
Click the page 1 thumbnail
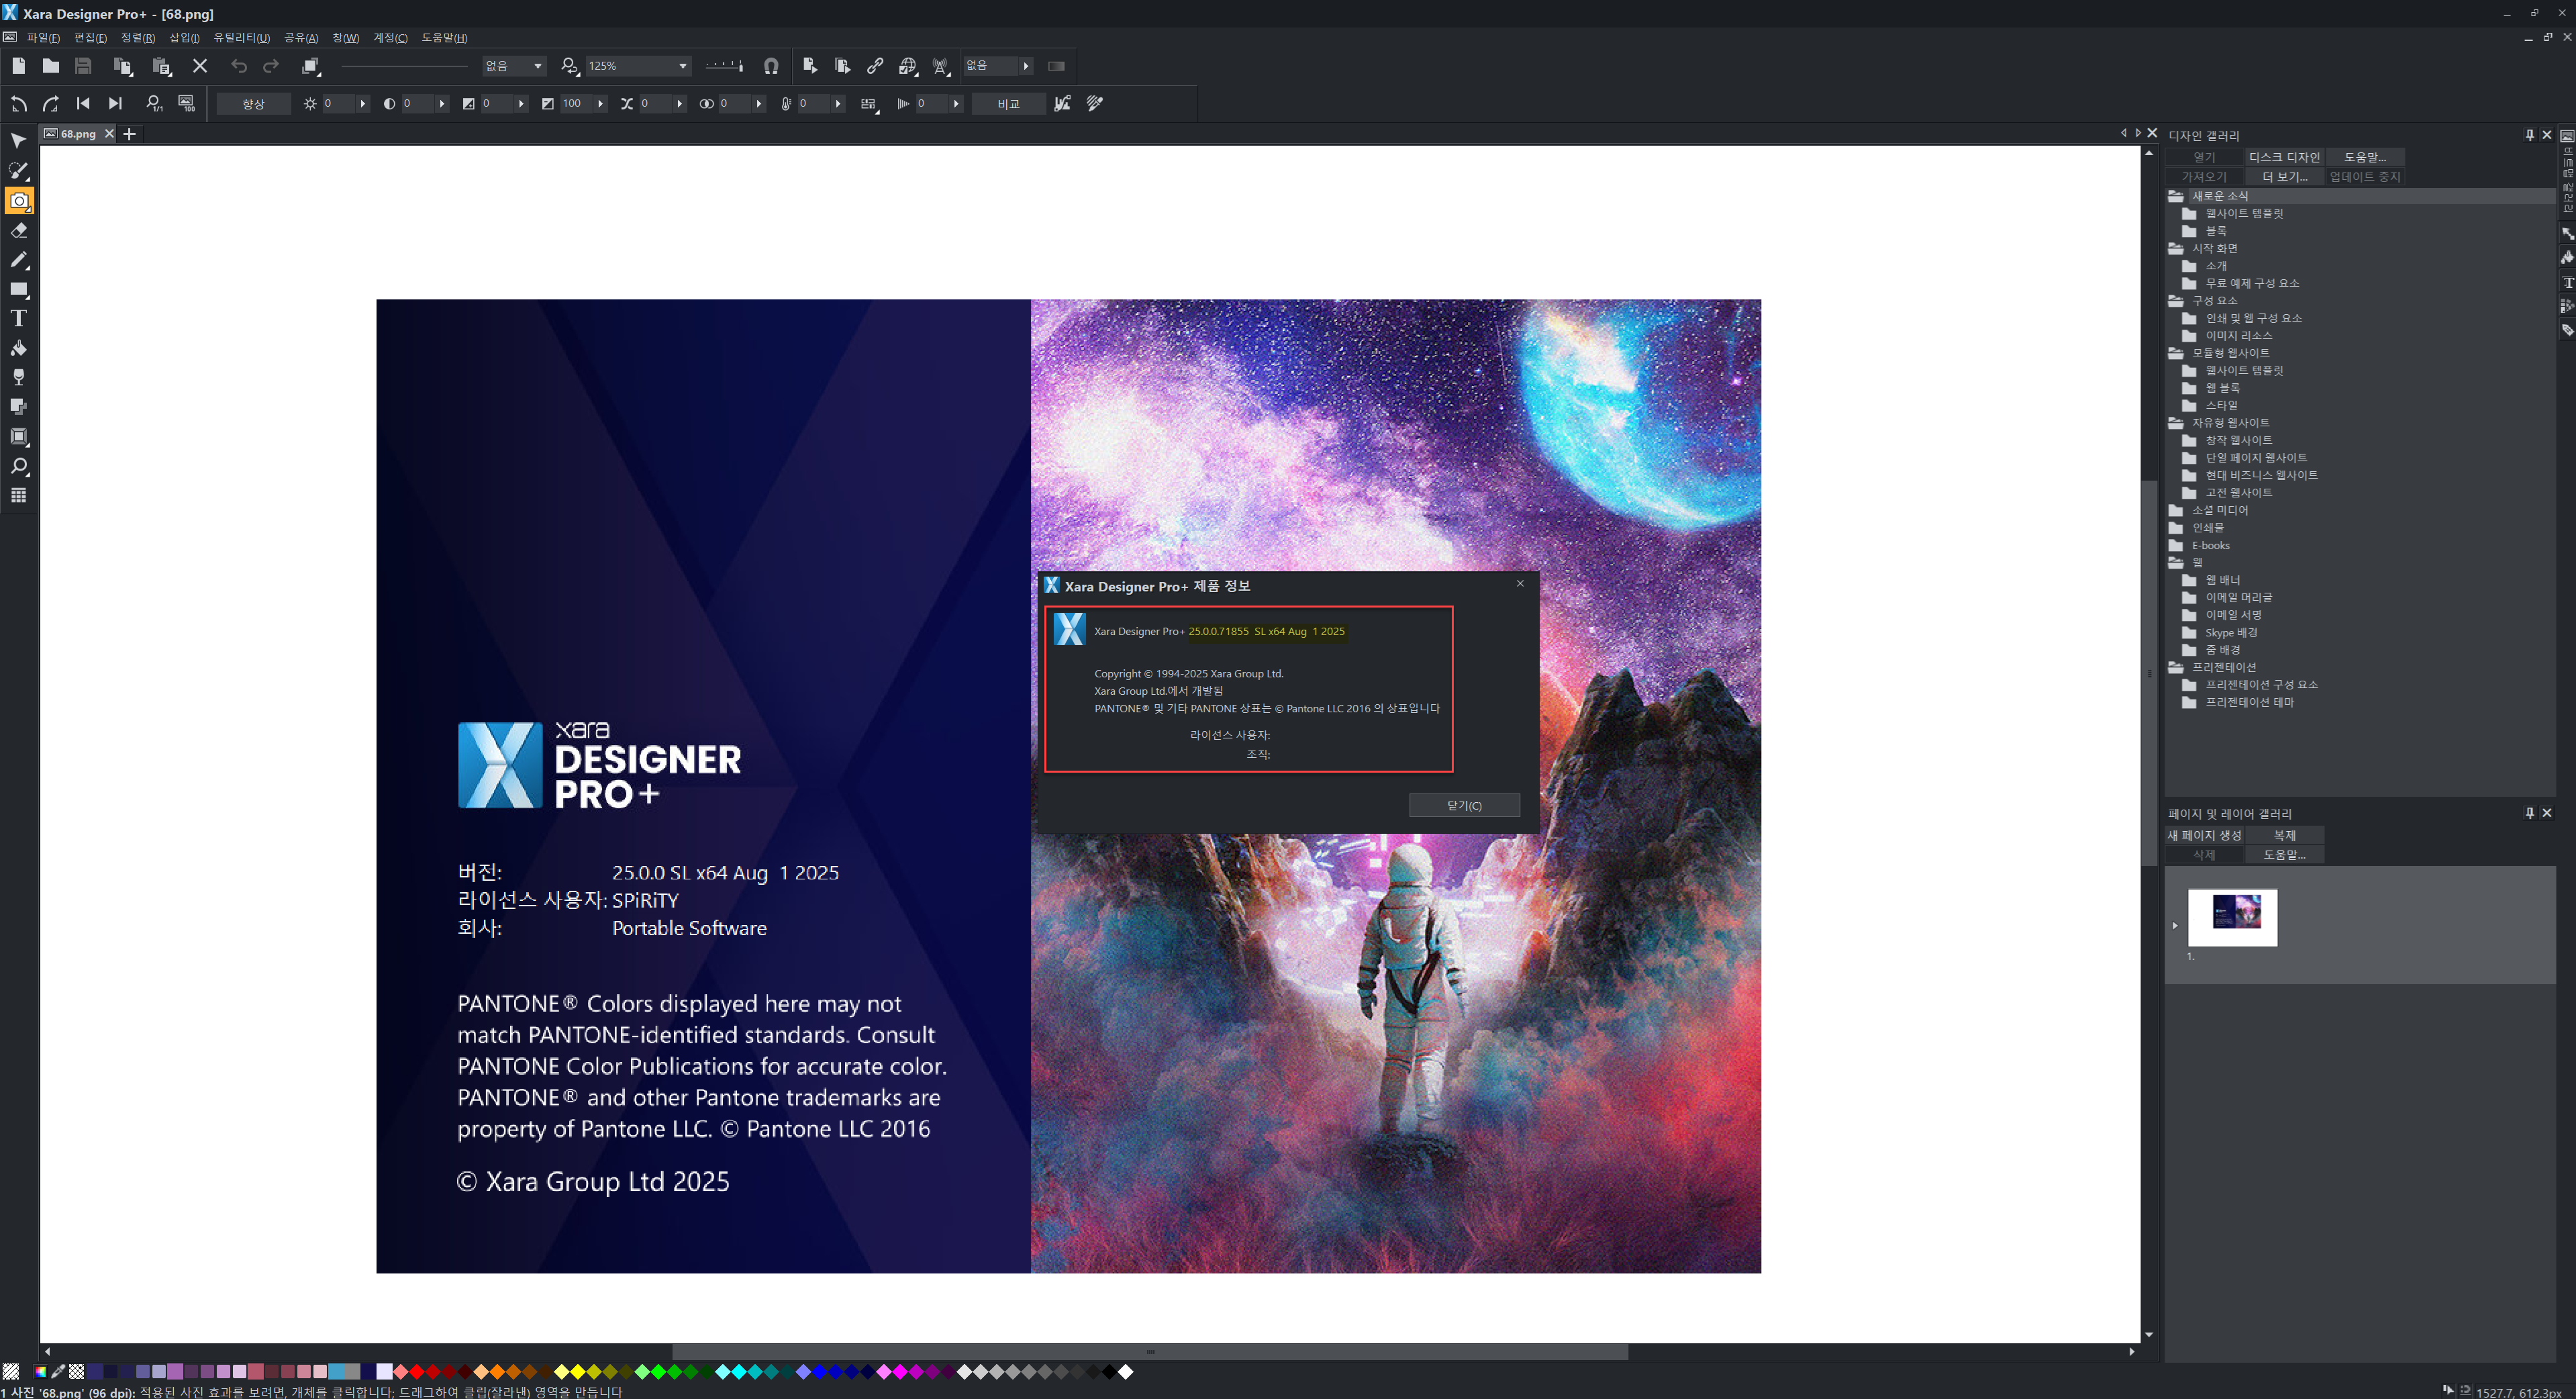coord(2232,917)
